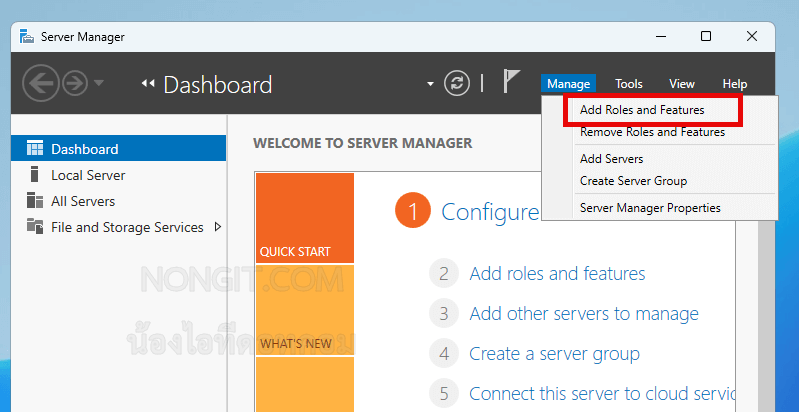Click the WELCOME TO SERVER MANAGER heading

(x=362, y=143)
